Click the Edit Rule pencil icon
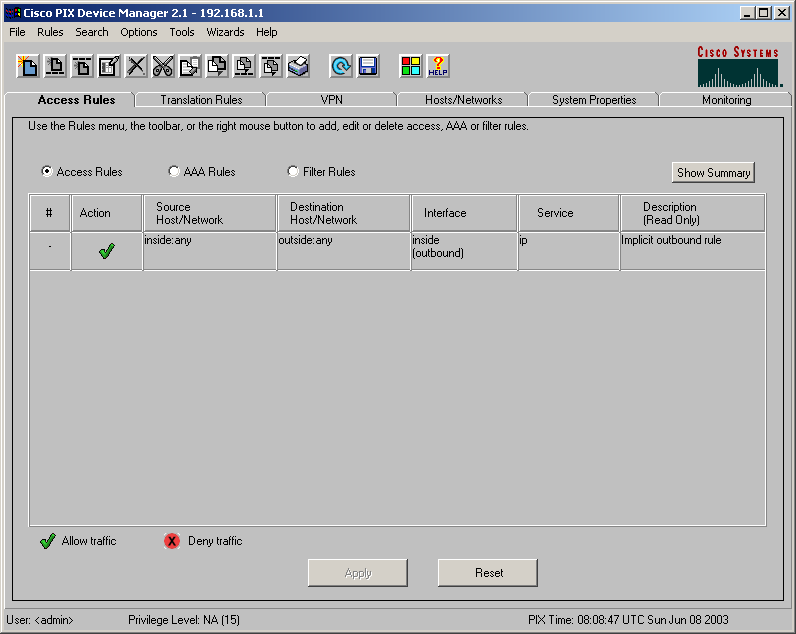This screenshot has height=634, width=796. pyautogui.click(x=109, y=66)
